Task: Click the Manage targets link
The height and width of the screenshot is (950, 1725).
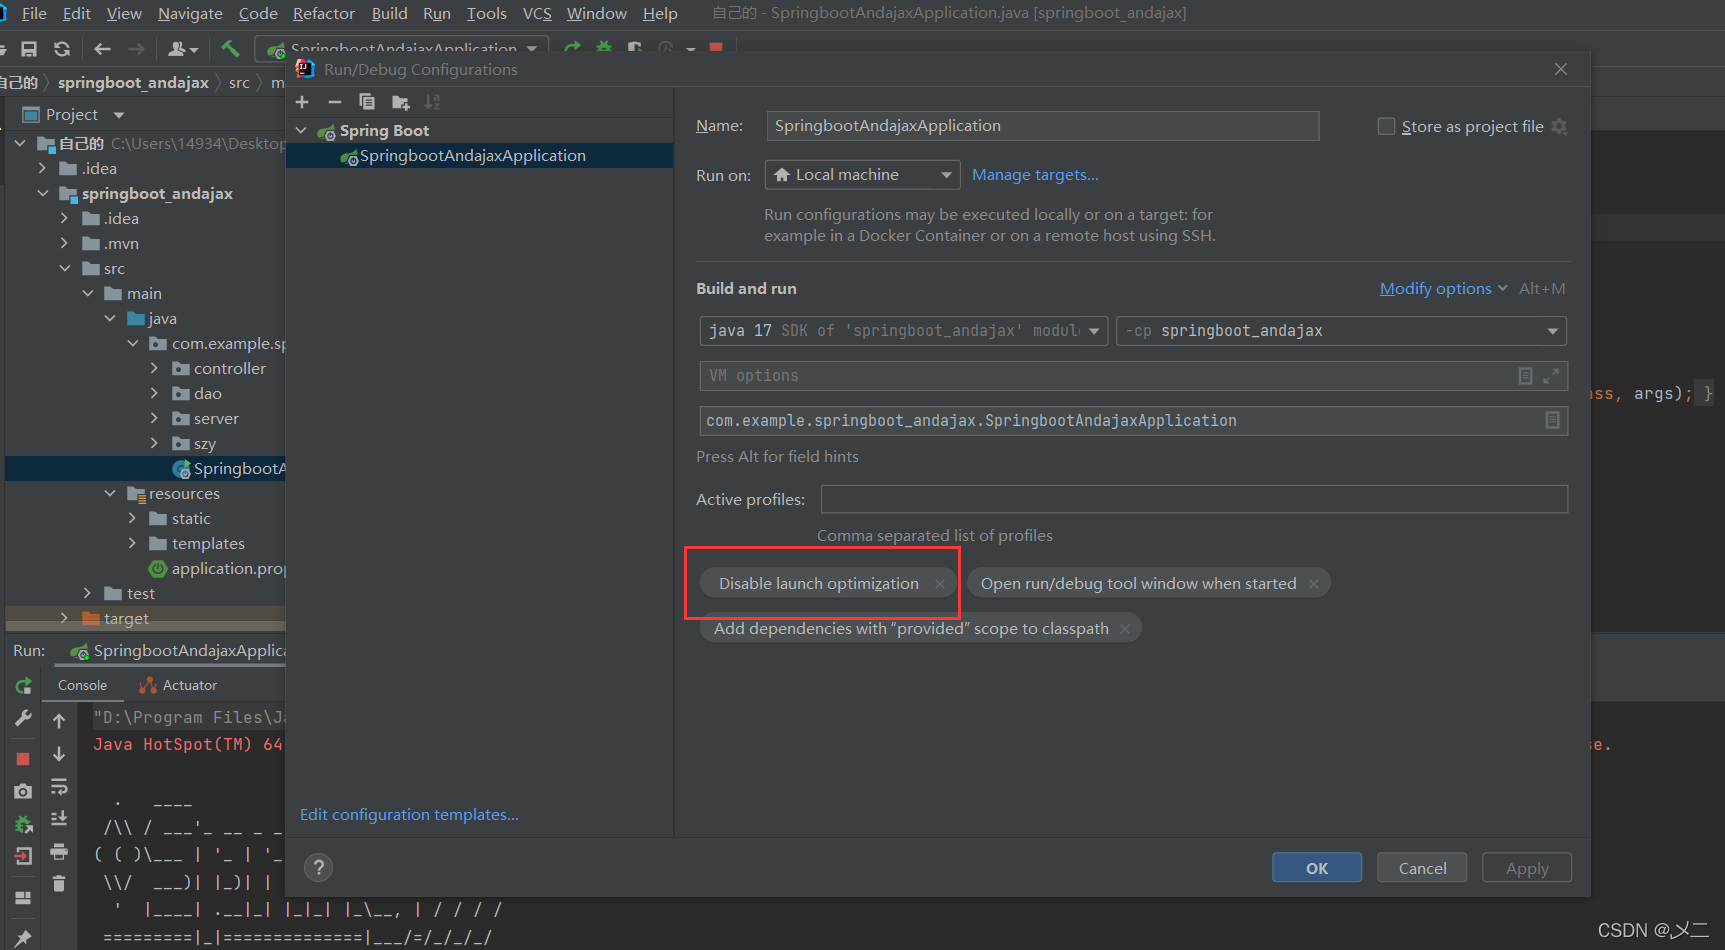Action: point(1035,175)
